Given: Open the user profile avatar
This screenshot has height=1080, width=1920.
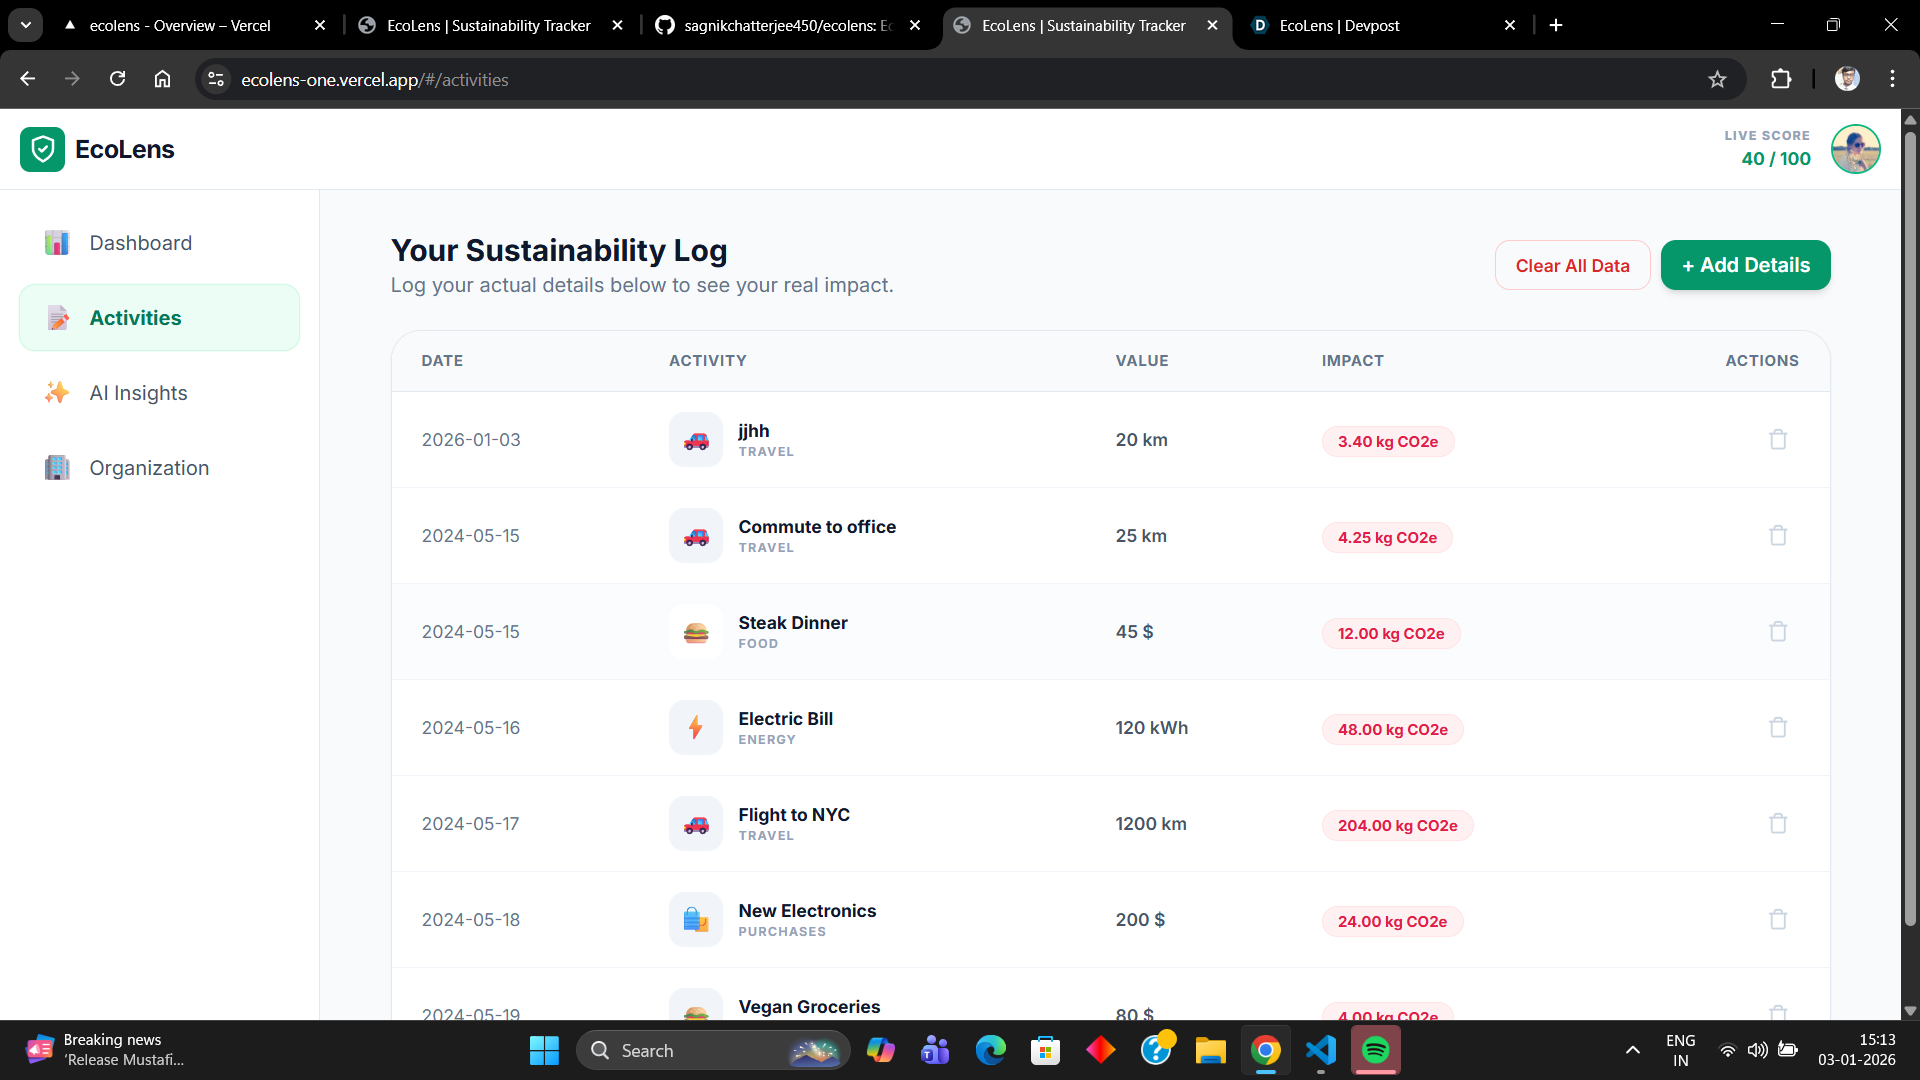Looking at the screenshot, I should point(1855,149).
